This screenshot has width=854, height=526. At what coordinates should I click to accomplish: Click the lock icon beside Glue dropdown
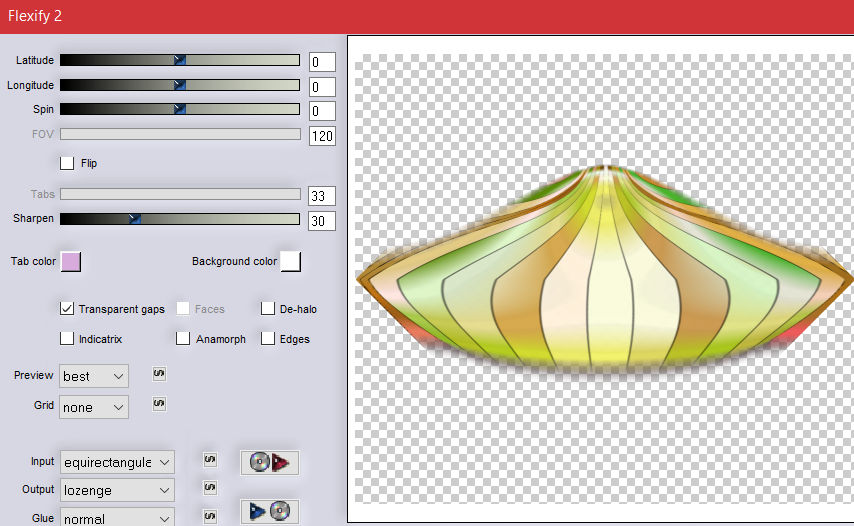[x=210, y=516]
